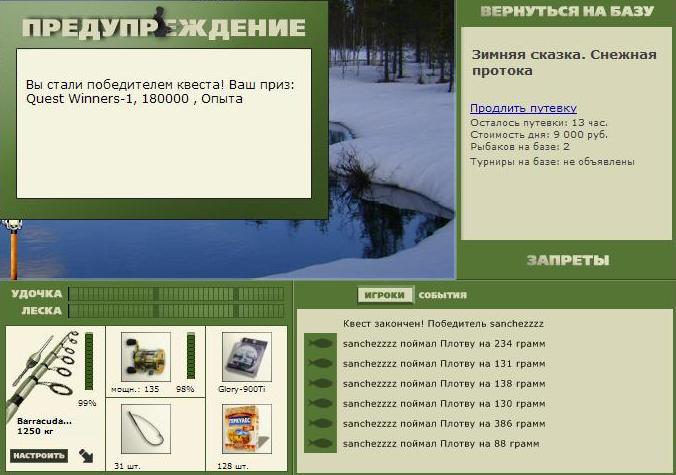Switch to the ИГРОКИ tab

point(385,295)
